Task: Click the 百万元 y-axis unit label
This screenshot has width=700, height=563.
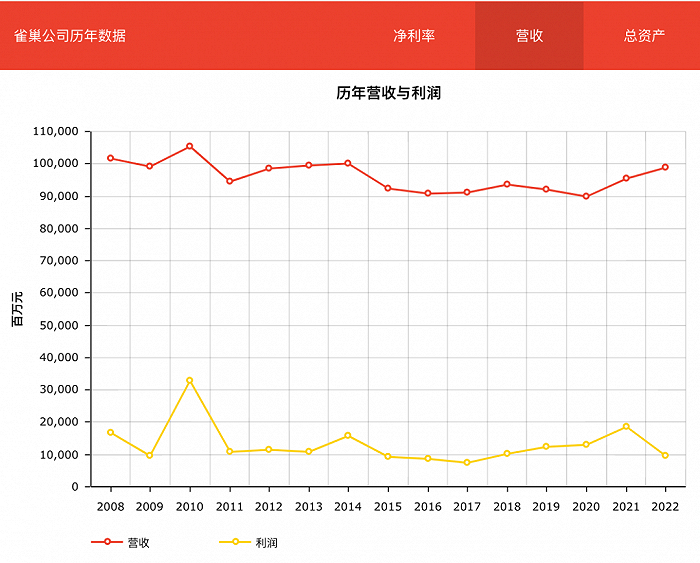Action: coord(17,309)
